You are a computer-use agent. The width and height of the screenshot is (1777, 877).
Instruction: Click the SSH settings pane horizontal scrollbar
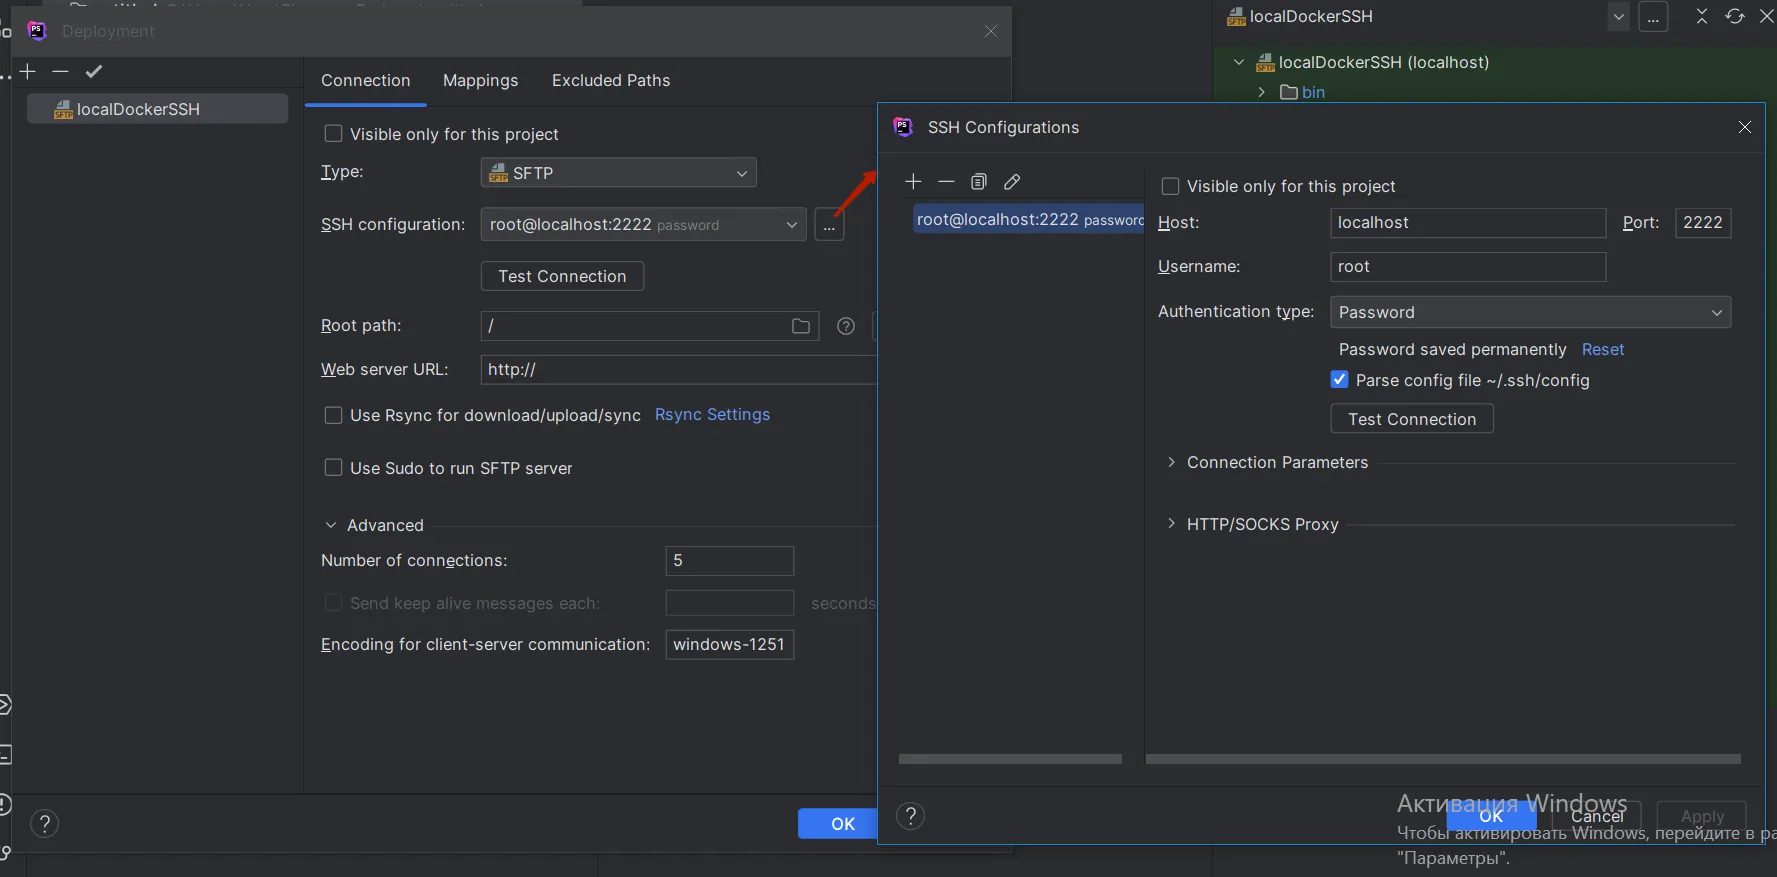point(1443,759)
